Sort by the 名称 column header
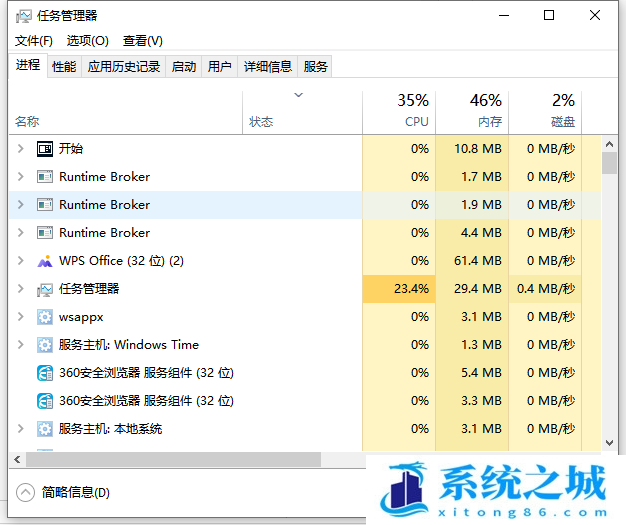The width and height of the screenshot is (626, 525). (x=125, y=113)
